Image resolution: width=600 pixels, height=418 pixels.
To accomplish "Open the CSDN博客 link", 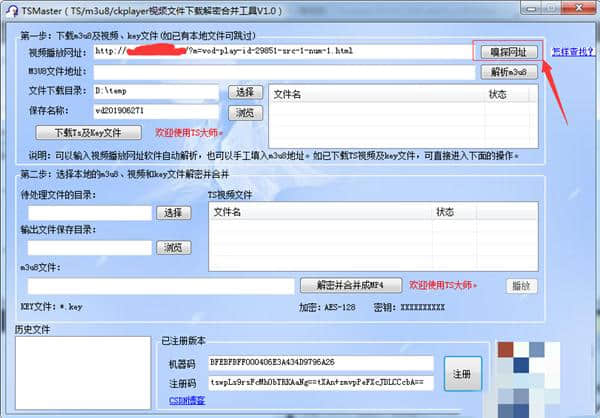I will click(189, 401).
